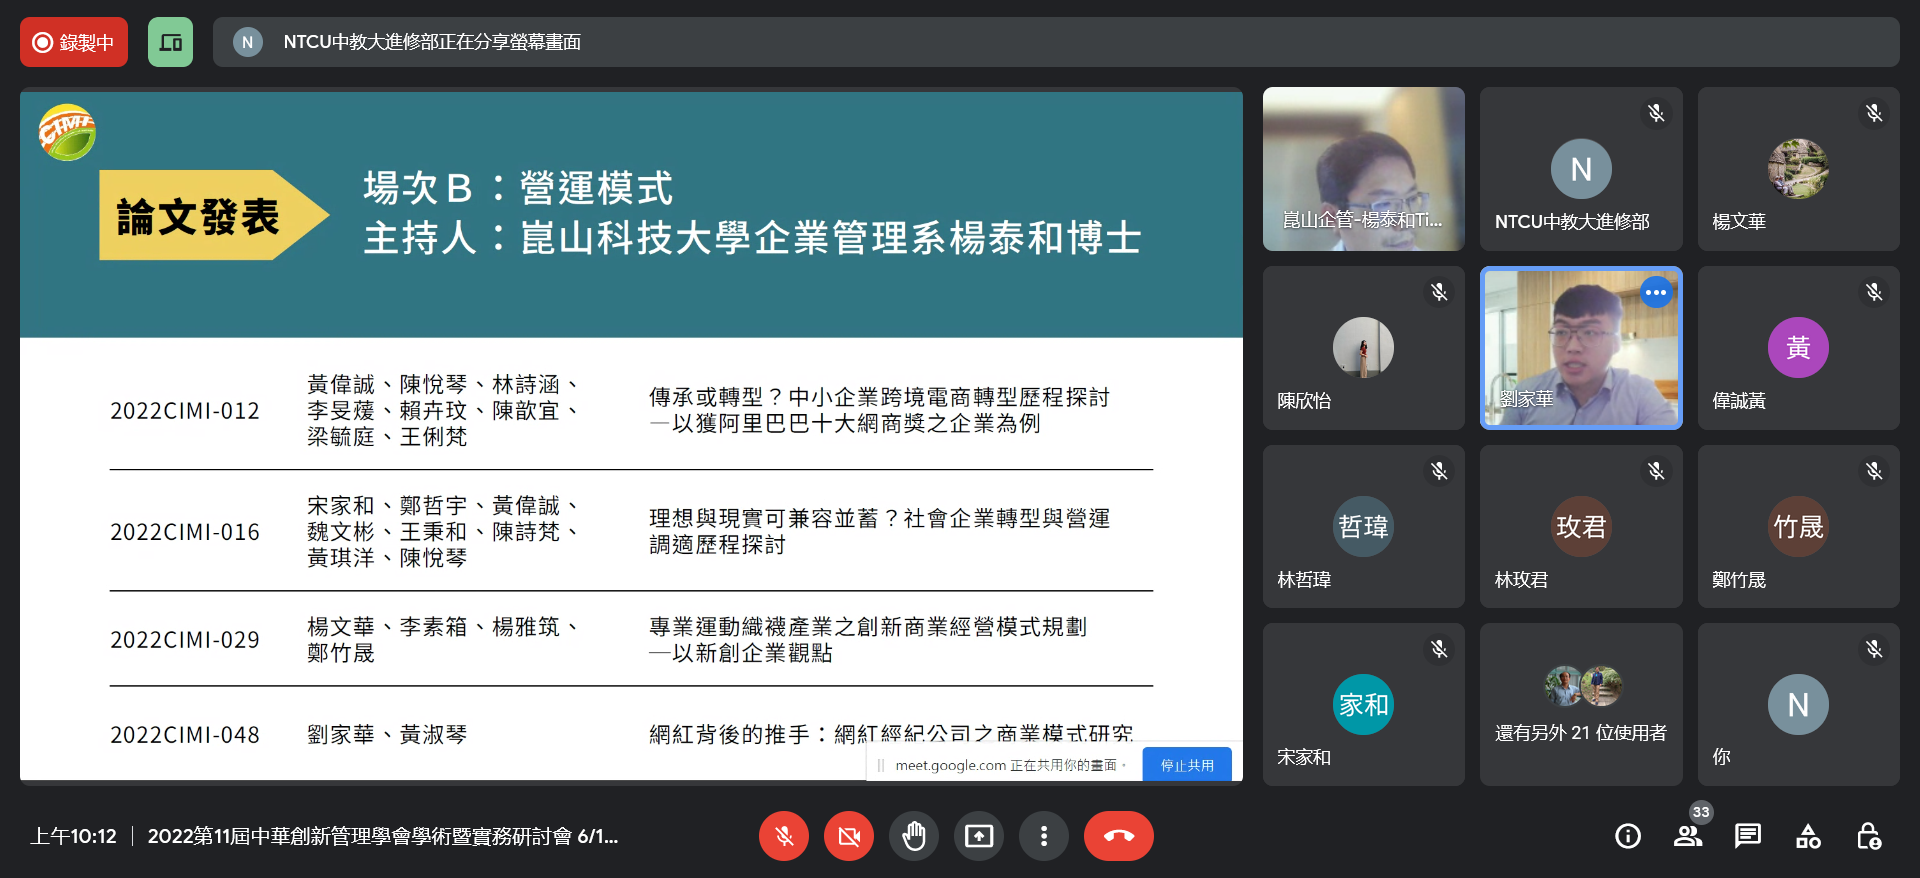1920x878 pixels.
Task: Open meeting details info icon
Action: [x=1628, y=836]
